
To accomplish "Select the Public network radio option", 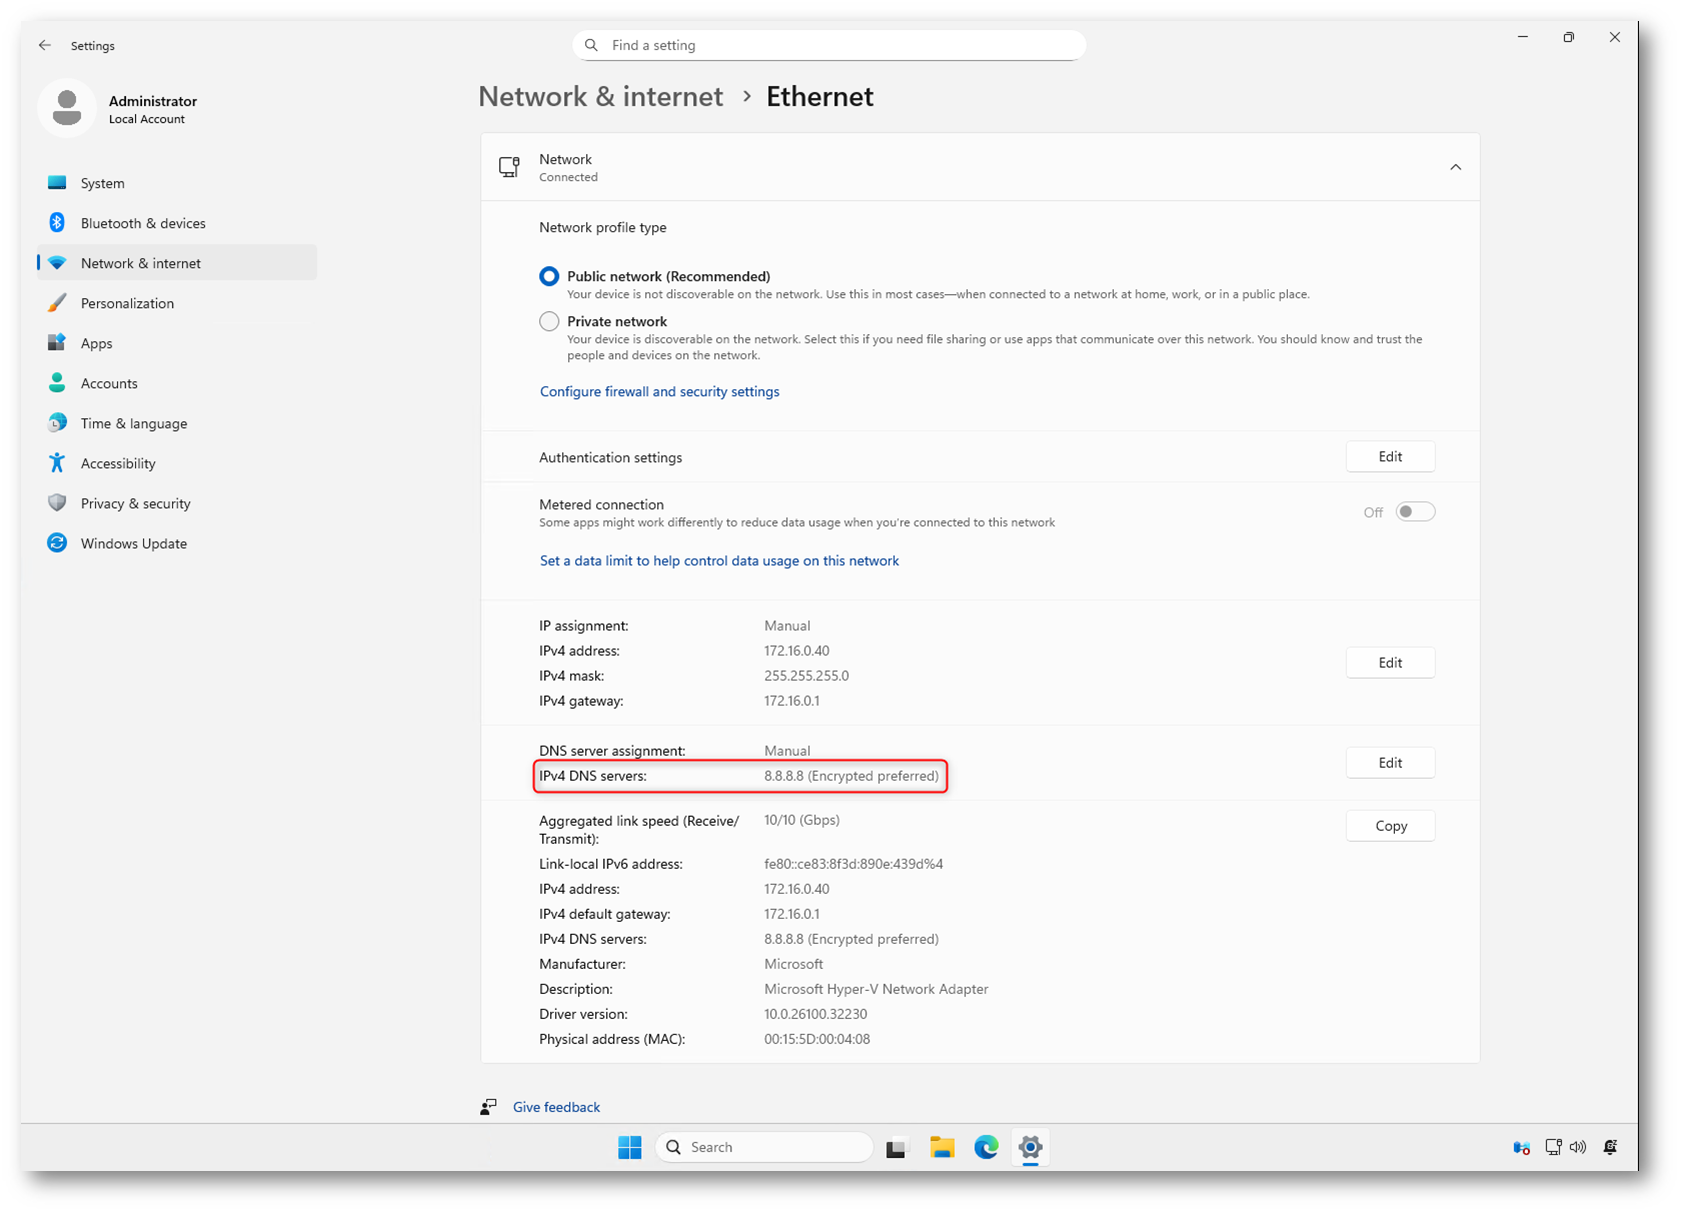I will point(549,277).
